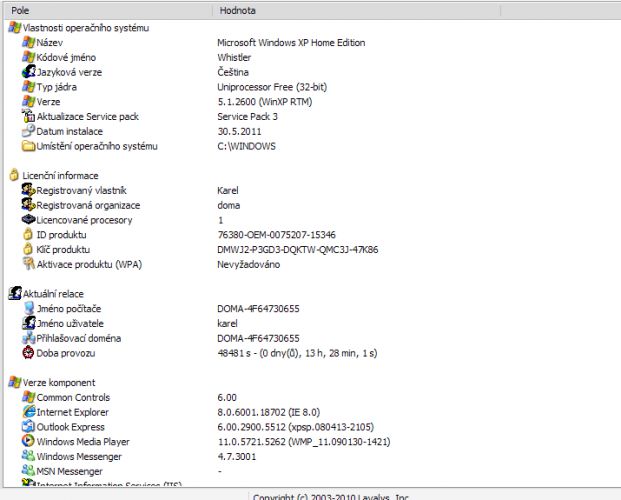Select the Whistler code name value

pyautogui.click(x=234, y=57)
